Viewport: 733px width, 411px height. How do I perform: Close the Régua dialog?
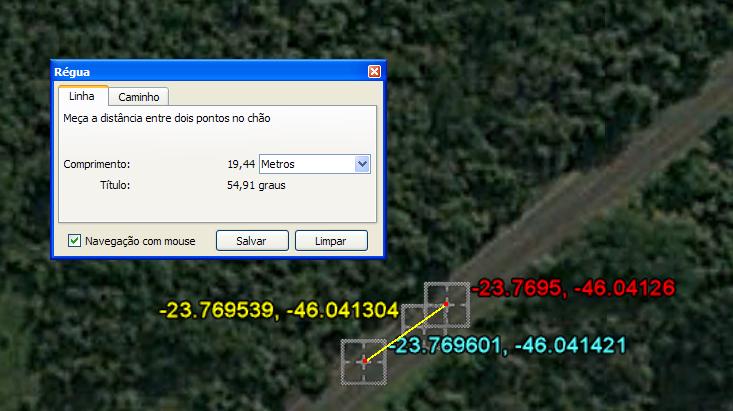[x=374, y=72]
